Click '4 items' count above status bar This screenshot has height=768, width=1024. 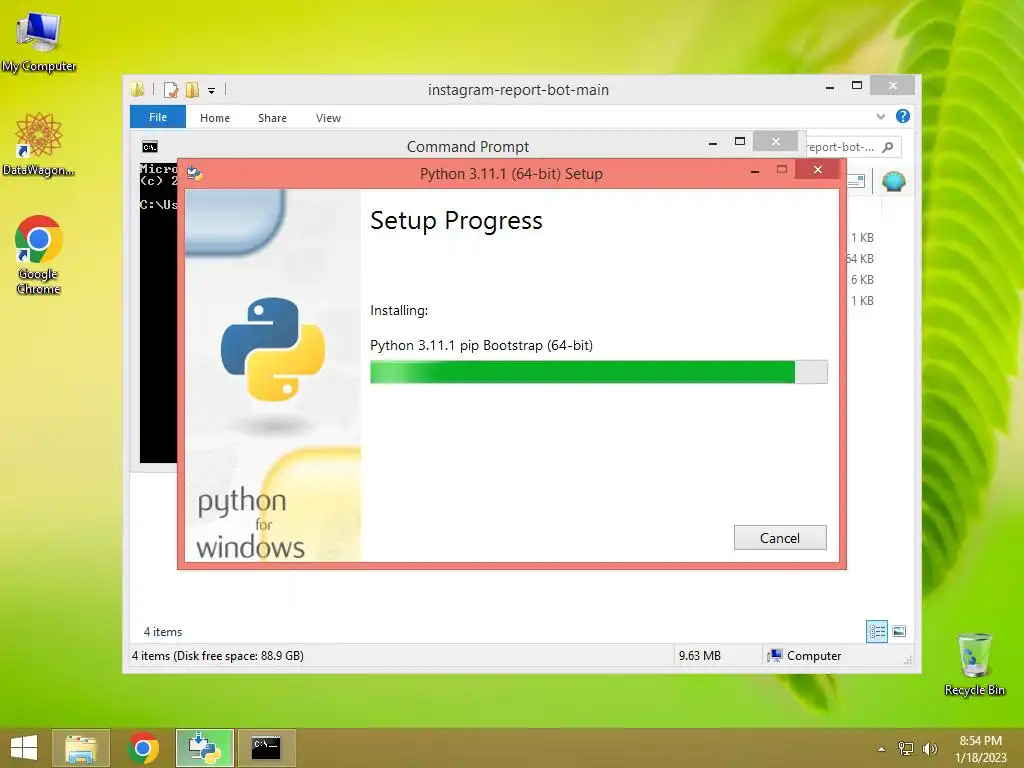[163, 632]
